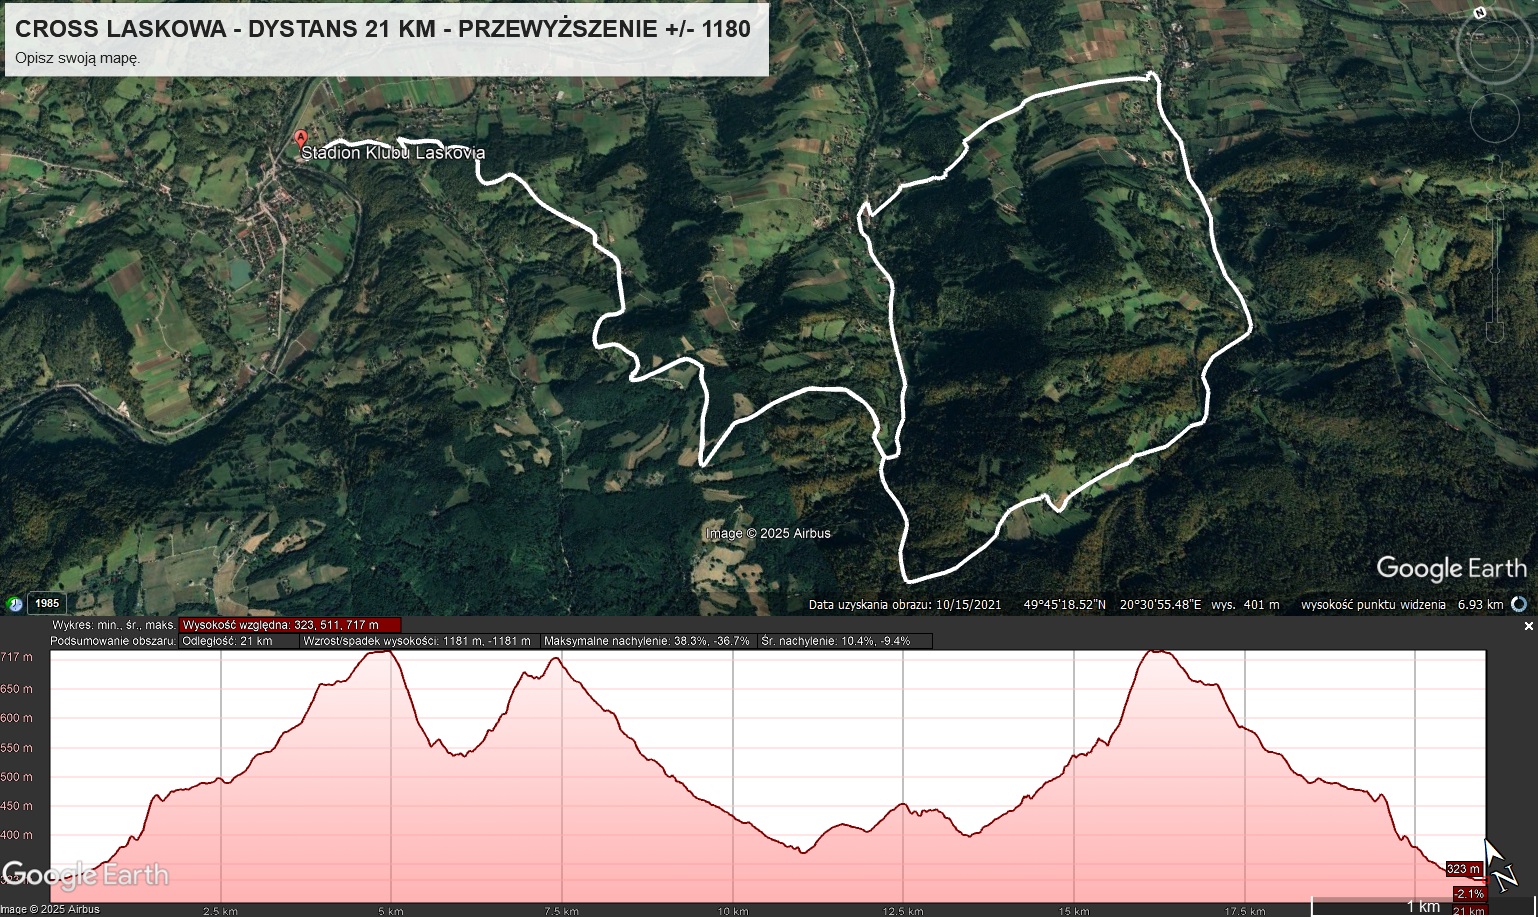Click the 10 km distance axis label
The image size is (1538, 917).
732,911
